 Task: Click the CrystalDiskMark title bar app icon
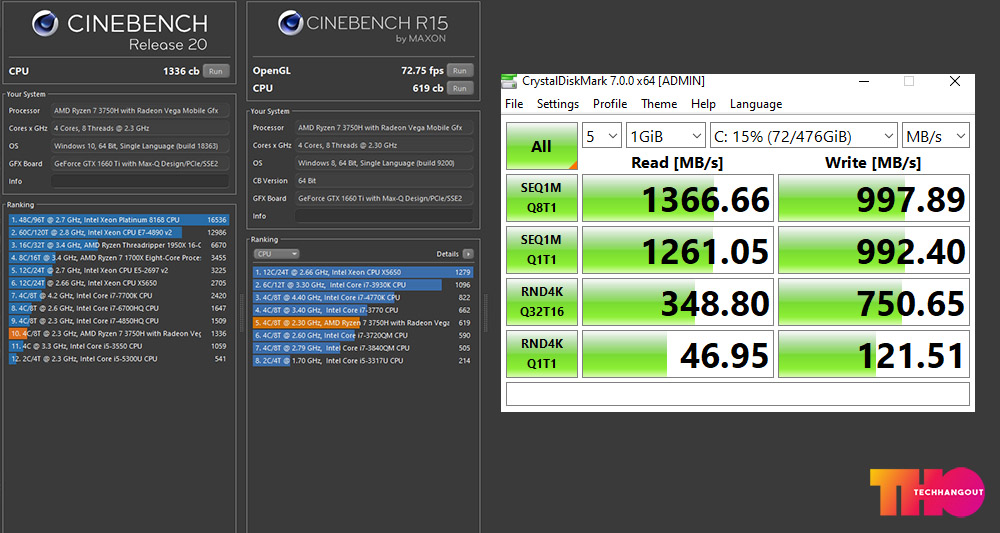tap(509, 82)
